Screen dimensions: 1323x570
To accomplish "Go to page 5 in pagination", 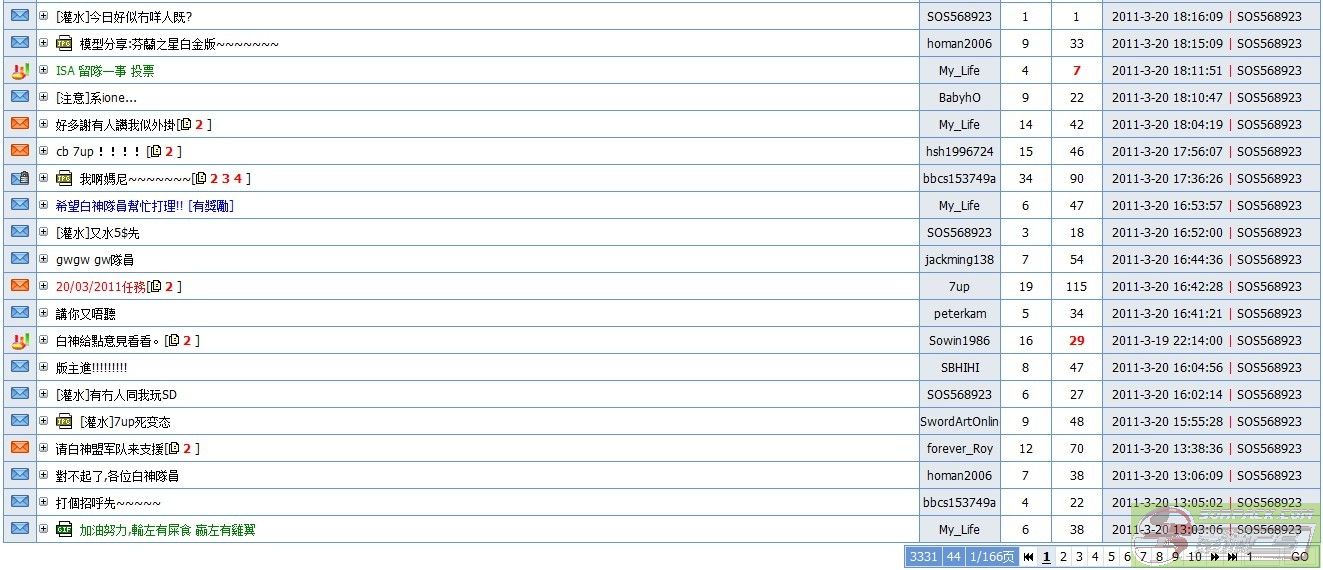I will pos(1111,557).
